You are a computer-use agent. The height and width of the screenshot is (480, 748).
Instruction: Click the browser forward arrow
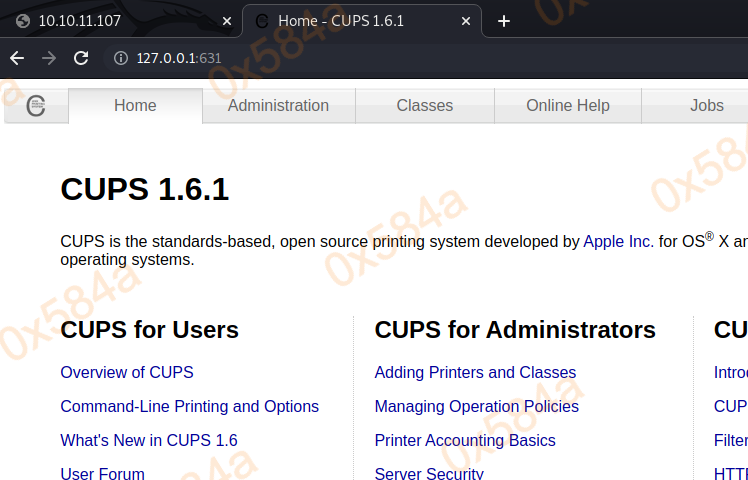tap(49, 58)
